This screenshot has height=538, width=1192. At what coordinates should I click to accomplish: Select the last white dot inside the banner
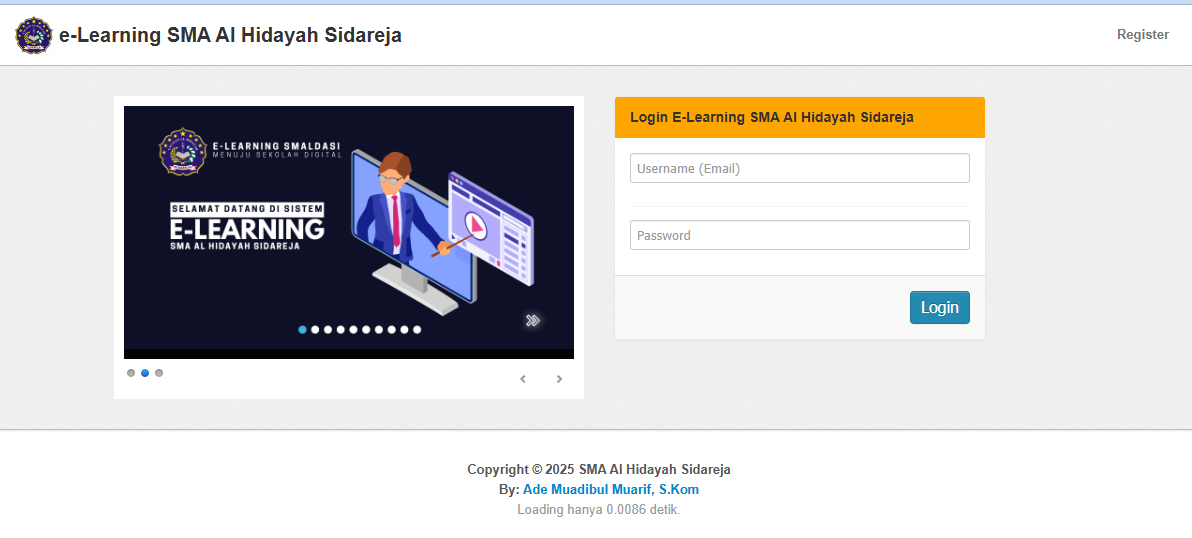(x=417, y=329)
